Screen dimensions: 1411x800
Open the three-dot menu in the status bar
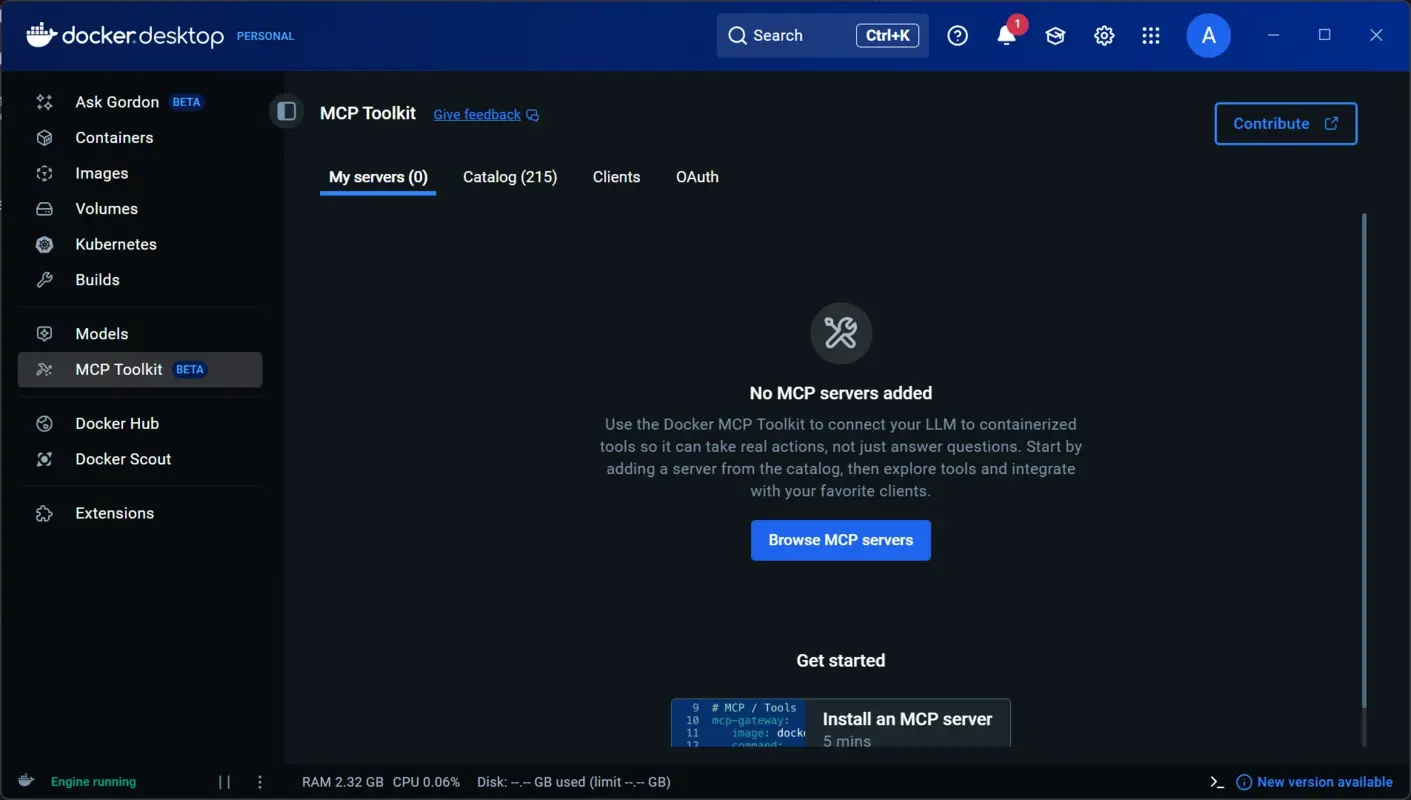pos(260,781)
